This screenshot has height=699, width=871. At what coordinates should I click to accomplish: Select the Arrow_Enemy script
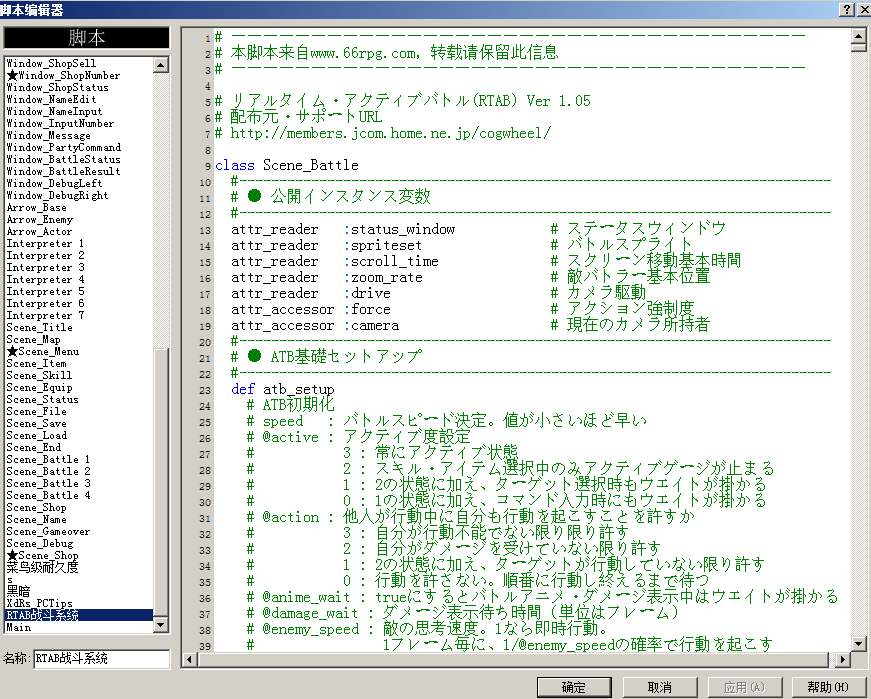(79, 219)
